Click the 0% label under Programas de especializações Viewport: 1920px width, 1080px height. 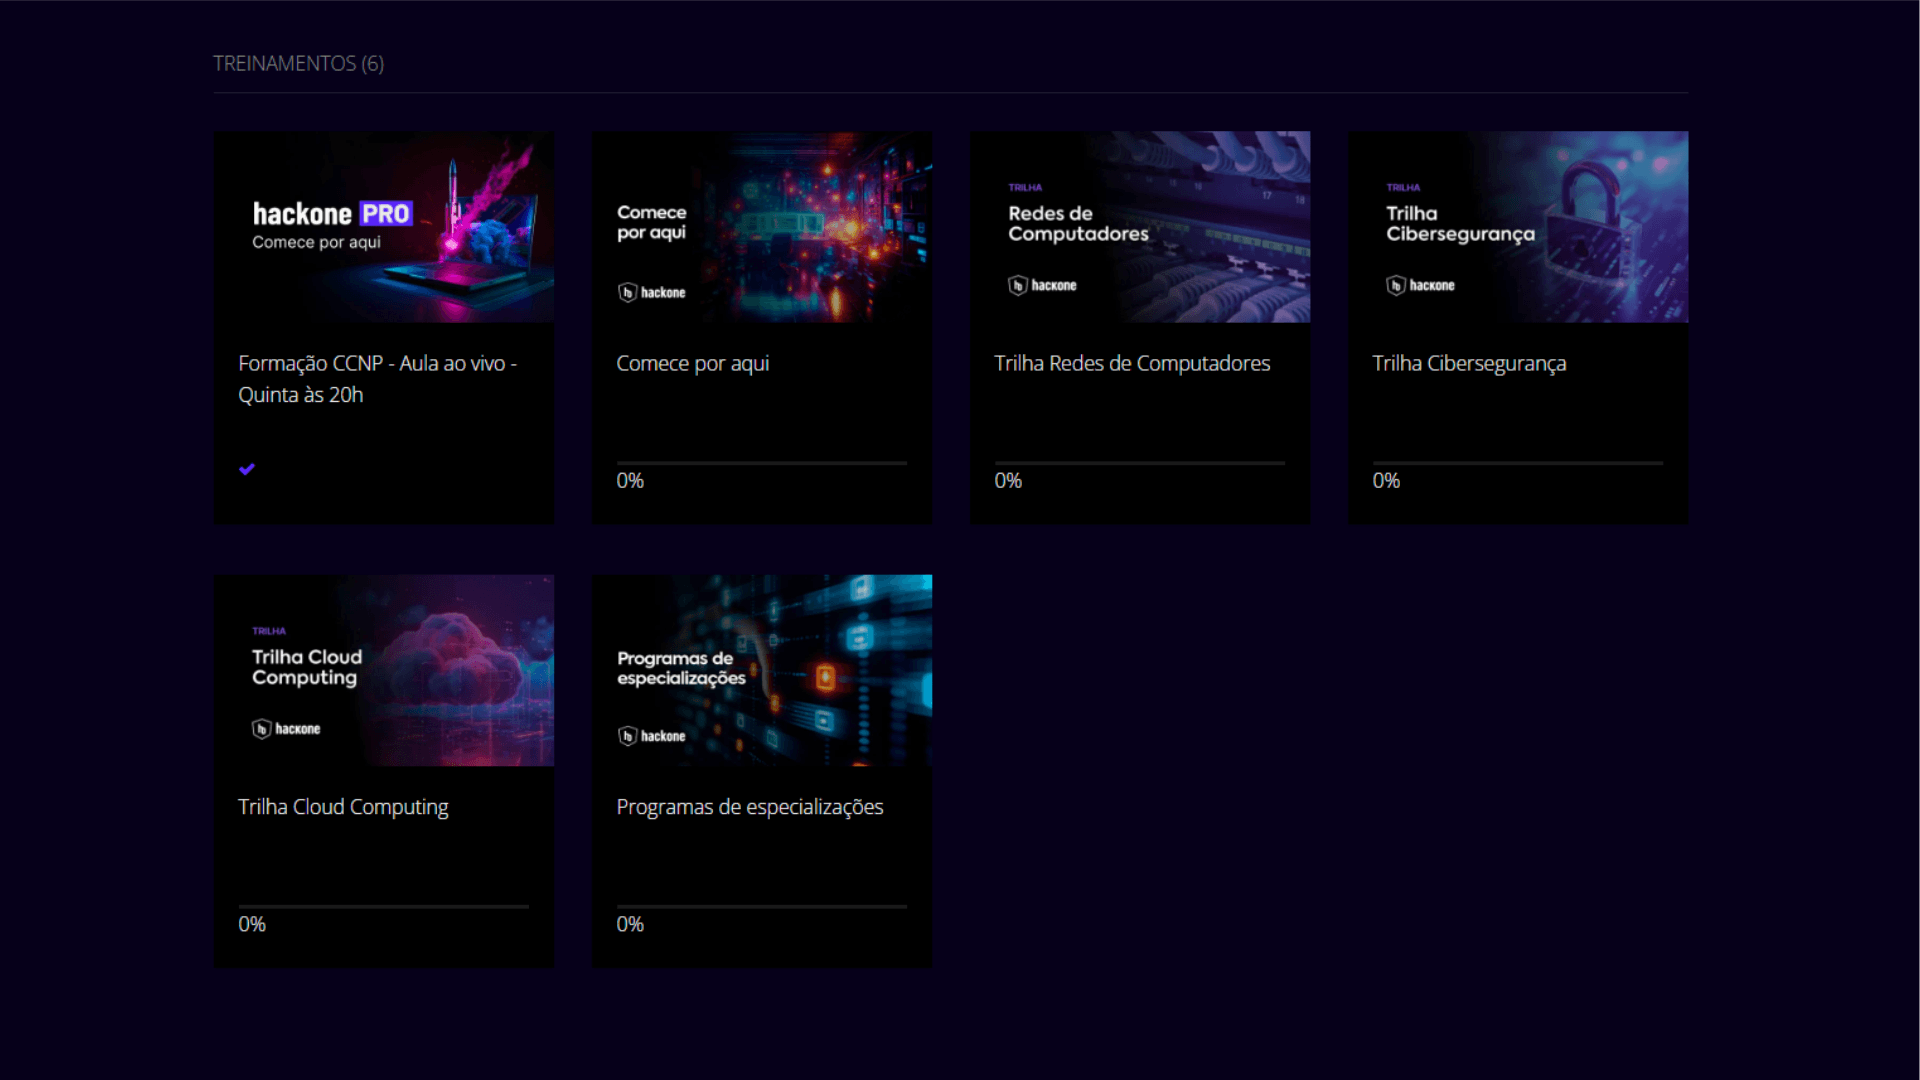630,925
